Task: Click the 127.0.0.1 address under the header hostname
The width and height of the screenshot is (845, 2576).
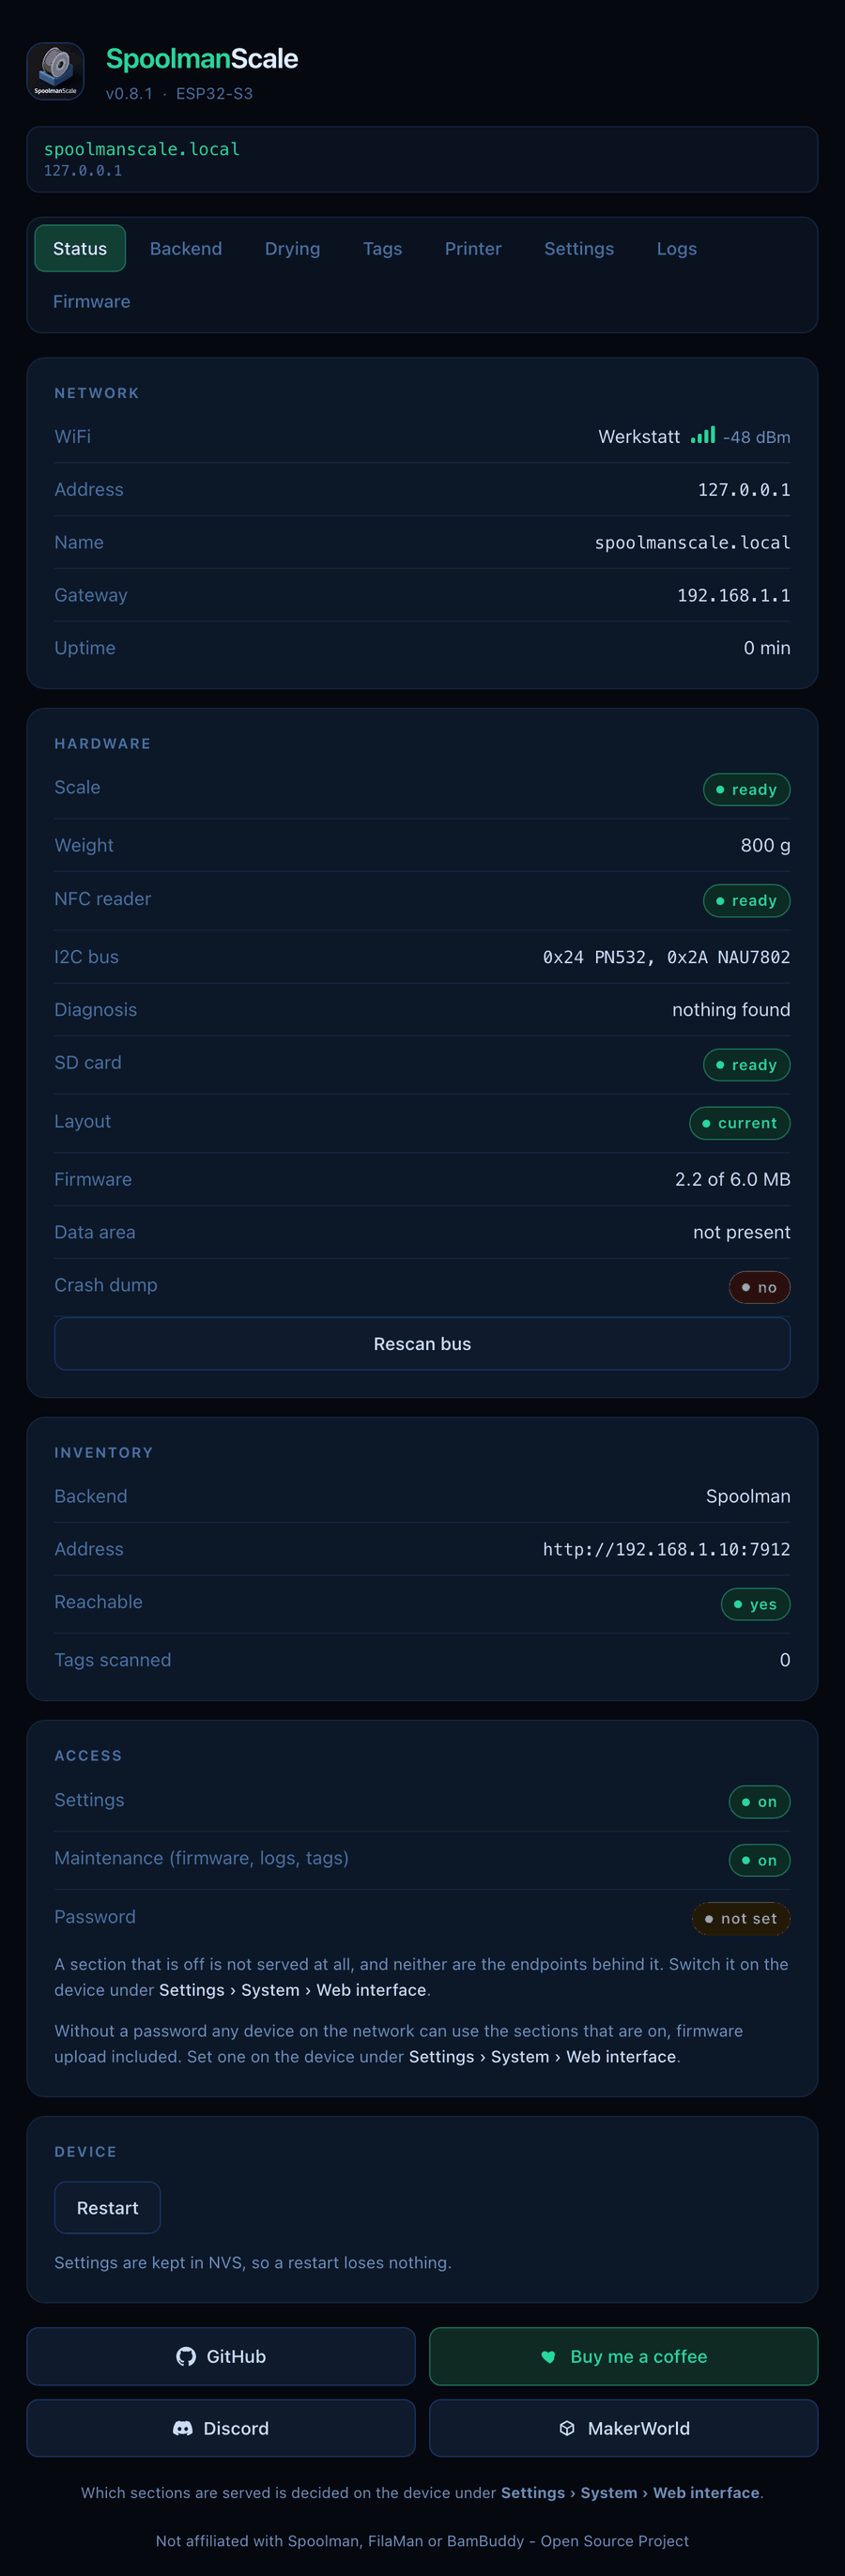Action: click(83, 171)
